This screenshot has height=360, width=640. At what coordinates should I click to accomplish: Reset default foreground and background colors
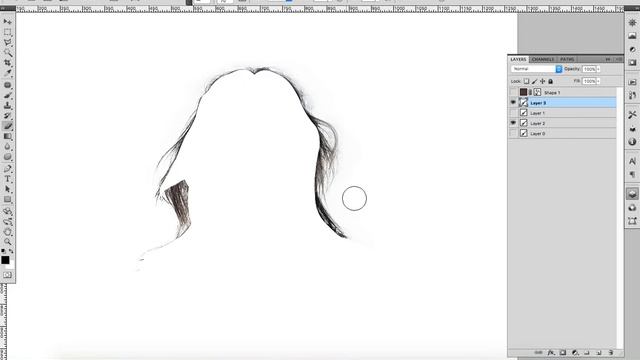(3, 251)
